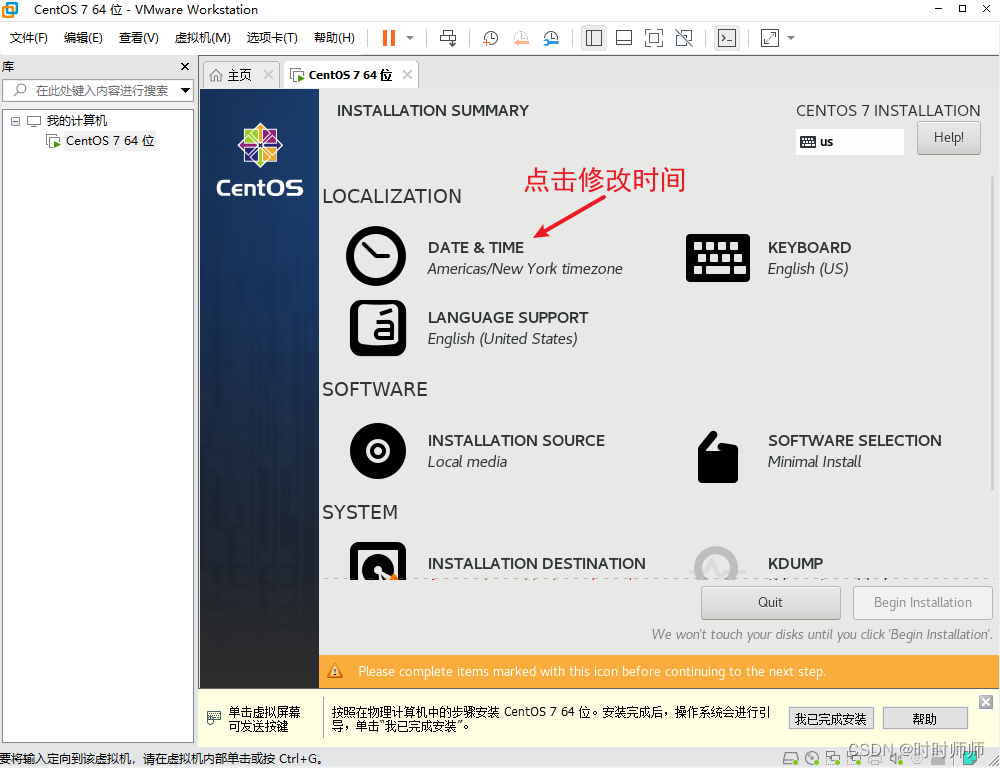Open KEYBOARD English (US) settings
The image size is (1000, 768).
(x=809, y=258)
